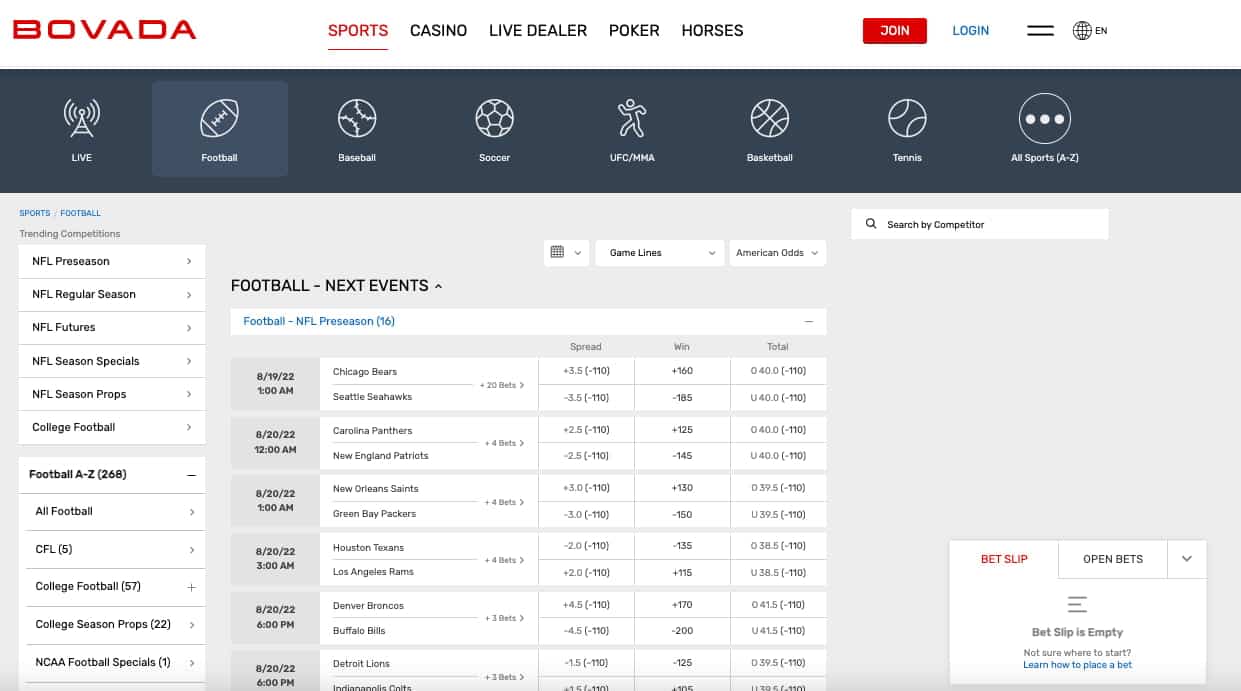Expand +4 Bets for Saints vs Packers

tap(504, 502)
